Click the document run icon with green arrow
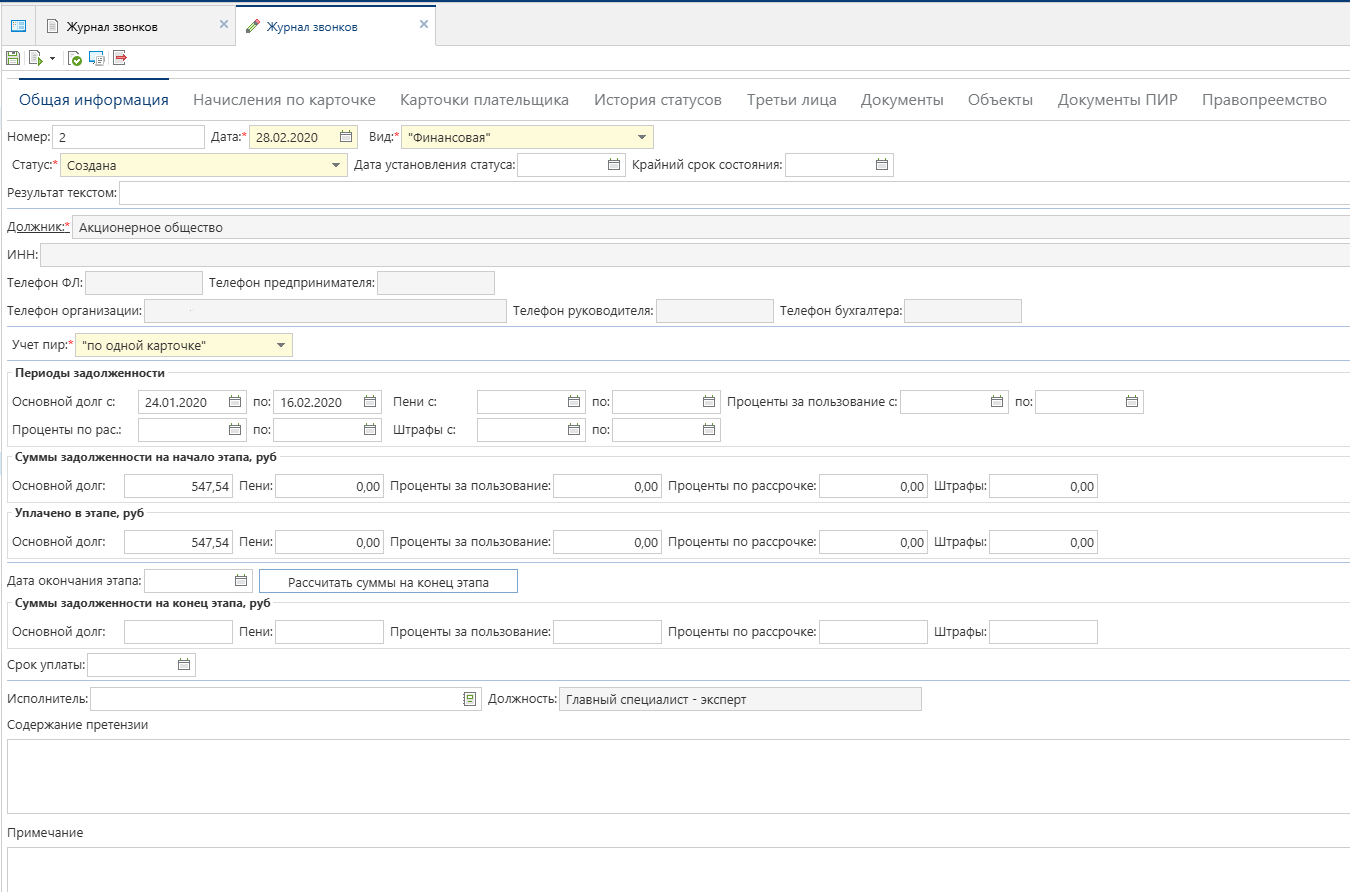 pyautogui.click(x=35, y=58)
